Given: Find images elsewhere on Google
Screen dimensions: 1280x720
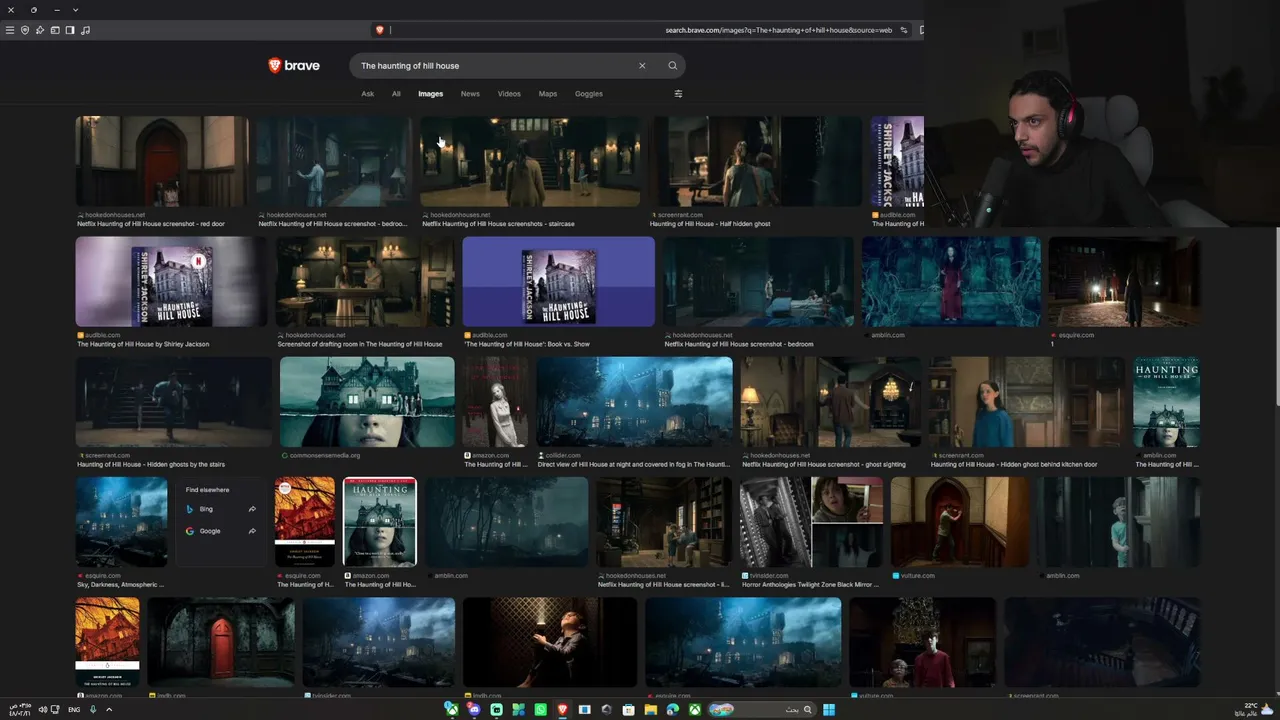Looking at the screenshot, I should tap(221, 531).
